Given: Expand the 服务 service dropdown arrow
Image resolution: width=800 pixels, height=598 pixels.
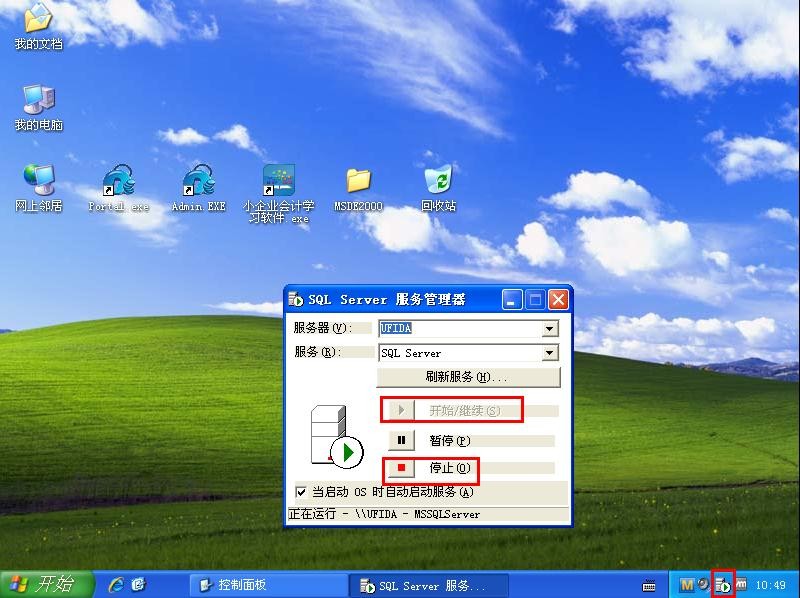Looking at the screenshot, I should (x=549, y=353).
